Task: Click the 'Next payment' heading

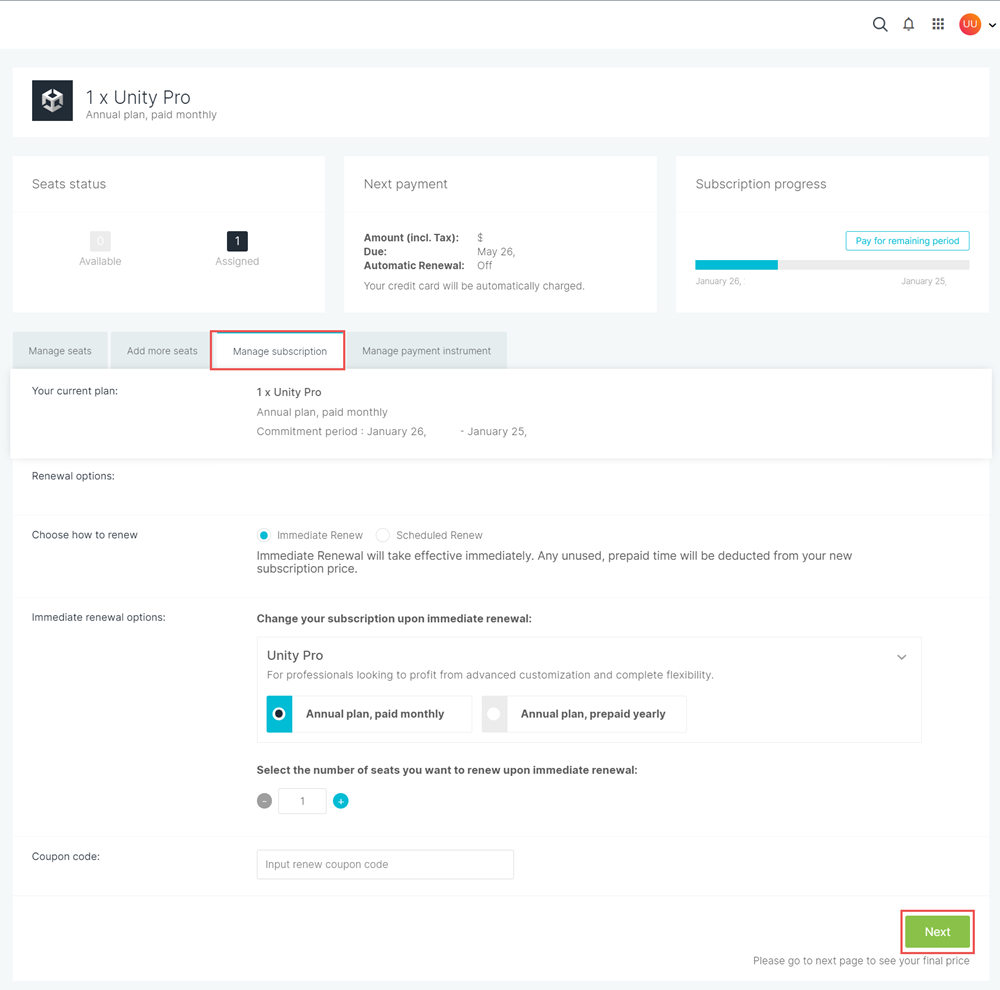Action: (x=406, y=184)
